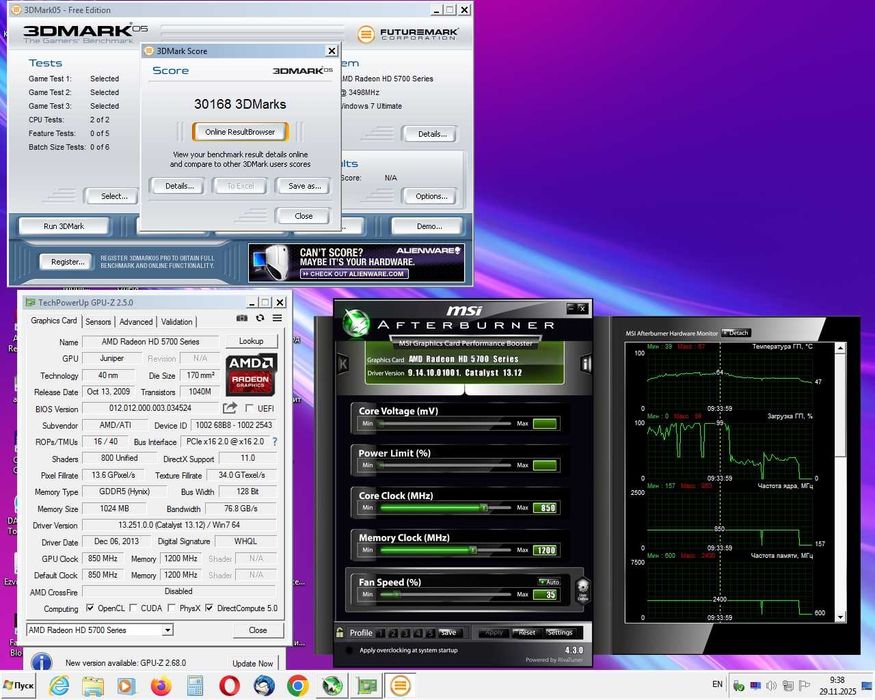Click the Core Clock value box 850
875x700 pixels.
click(x=545, y=508)
